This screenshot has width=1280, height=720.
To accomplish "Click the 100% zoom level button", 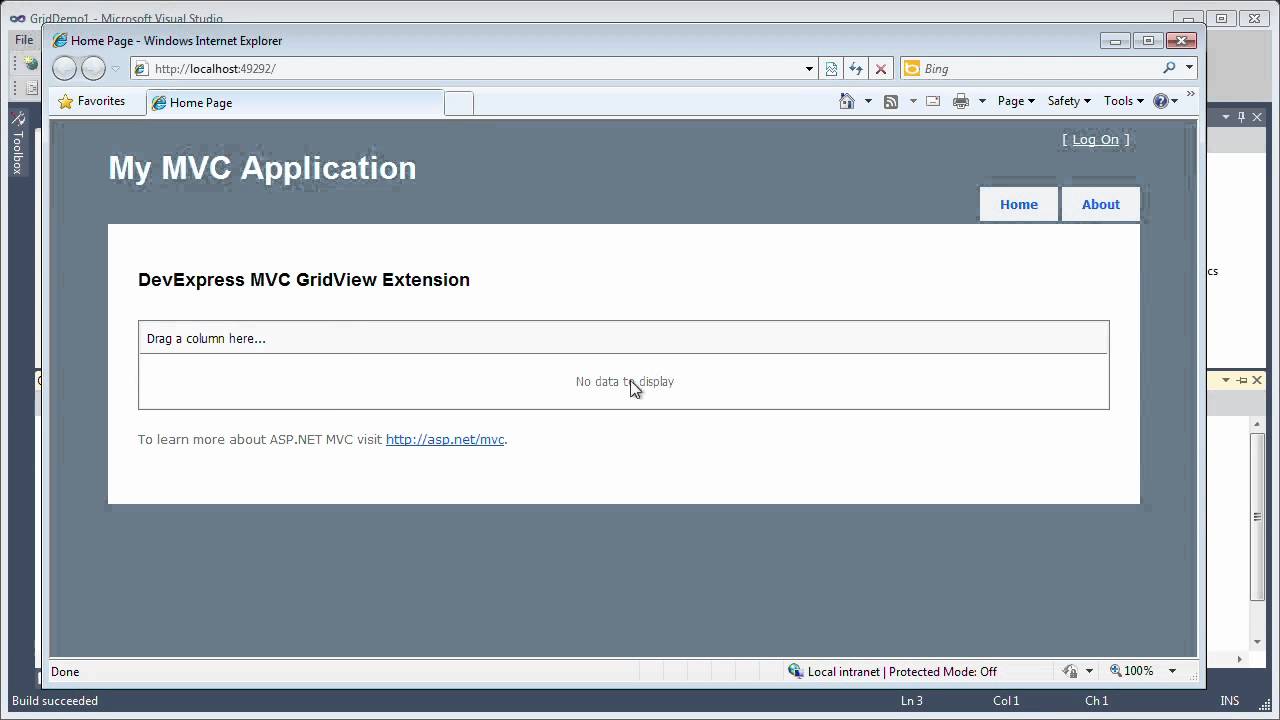I will pos(1131,671).
